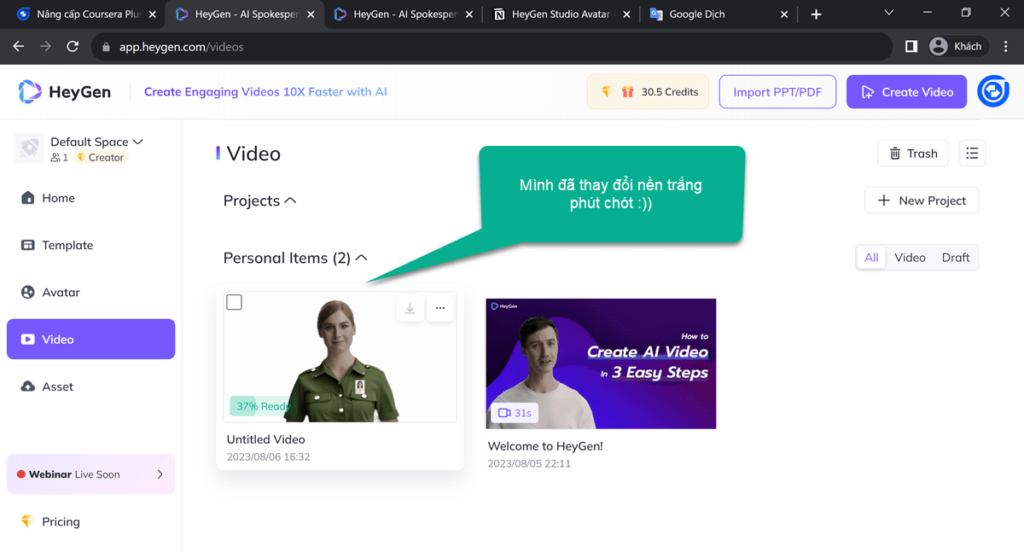The height and width of the screenshot is (552, 1024).
Task: Toggle browser side panel icon
Action: 911,46
